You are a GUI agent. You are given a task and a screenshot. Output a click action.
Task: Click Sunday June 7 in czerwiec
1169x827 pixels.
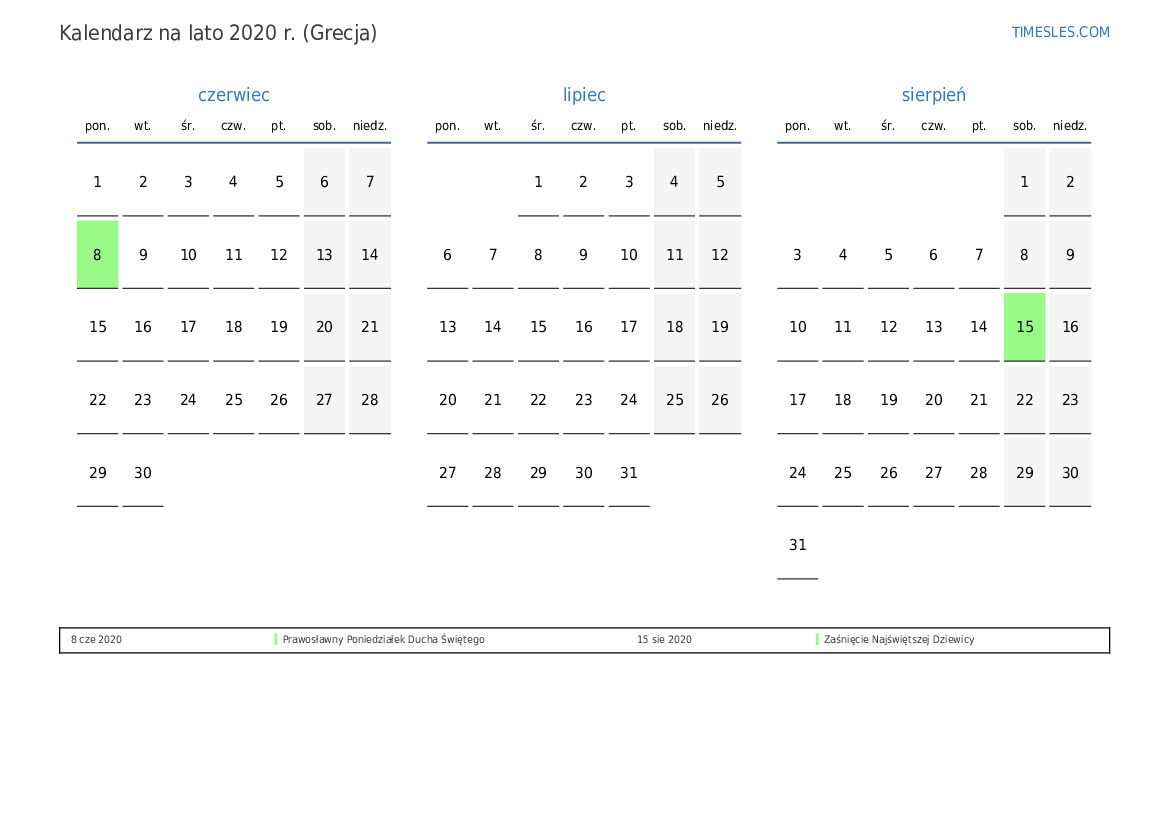tap(370, 182)
